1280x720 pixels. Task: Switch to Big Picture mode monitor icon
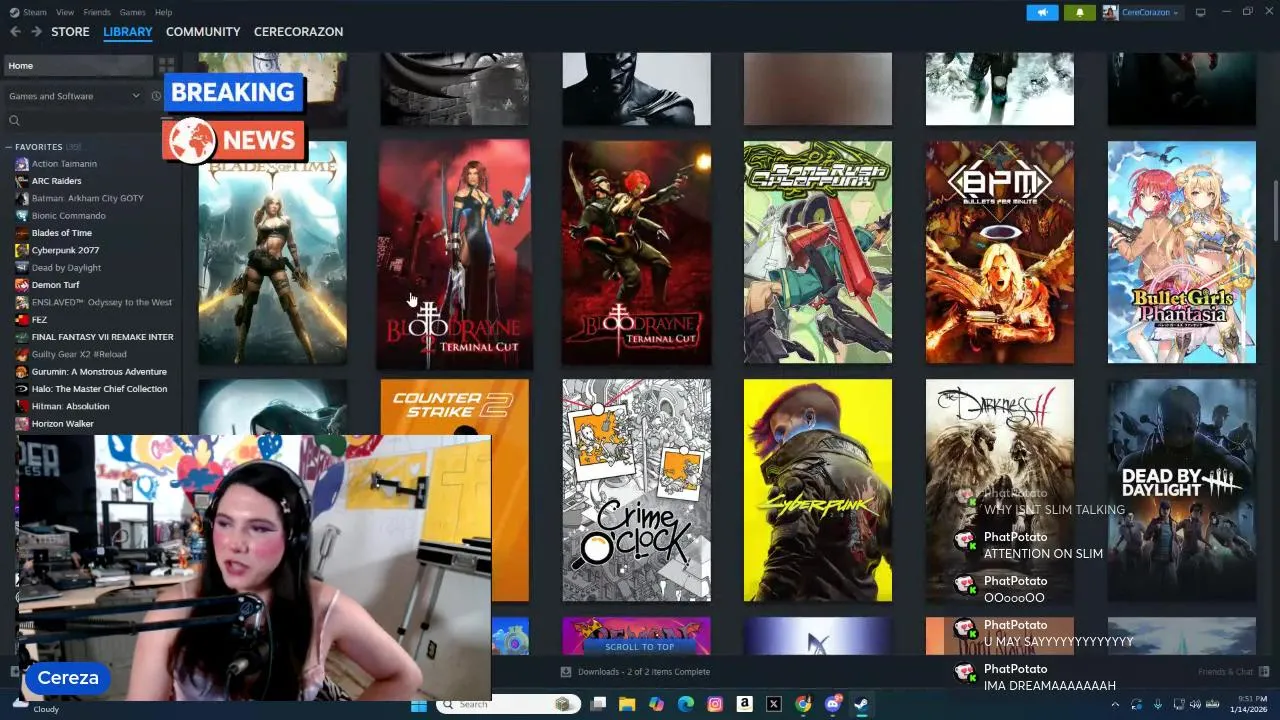point(1201,12)
